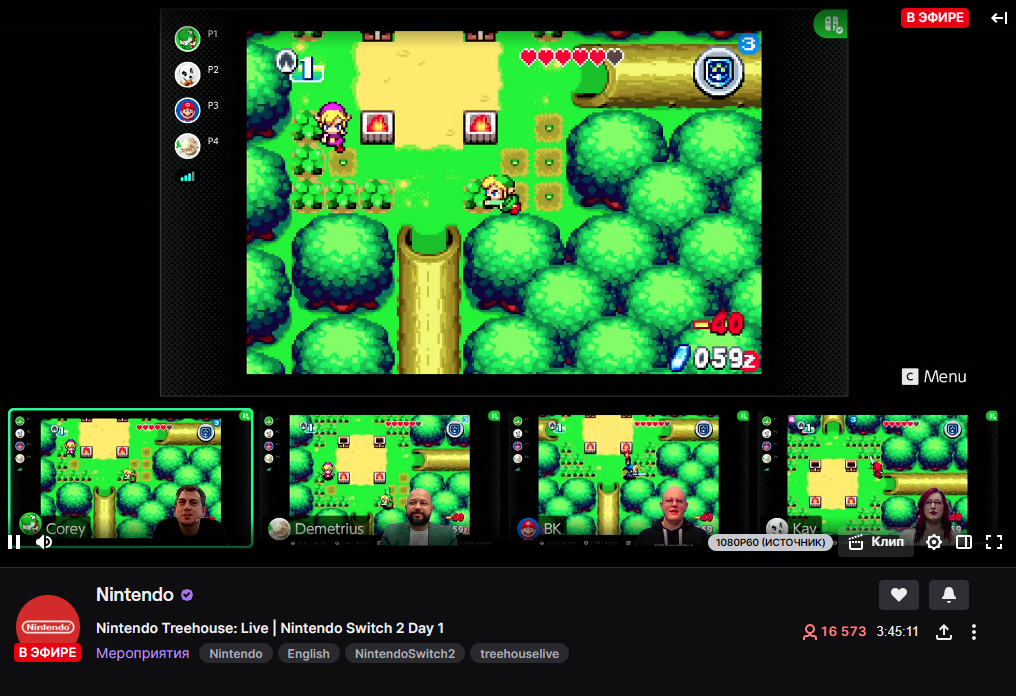Click BK's stream thumbnail
The image size is (1016, 696).
pyautogui.click(x=629, y=478)
